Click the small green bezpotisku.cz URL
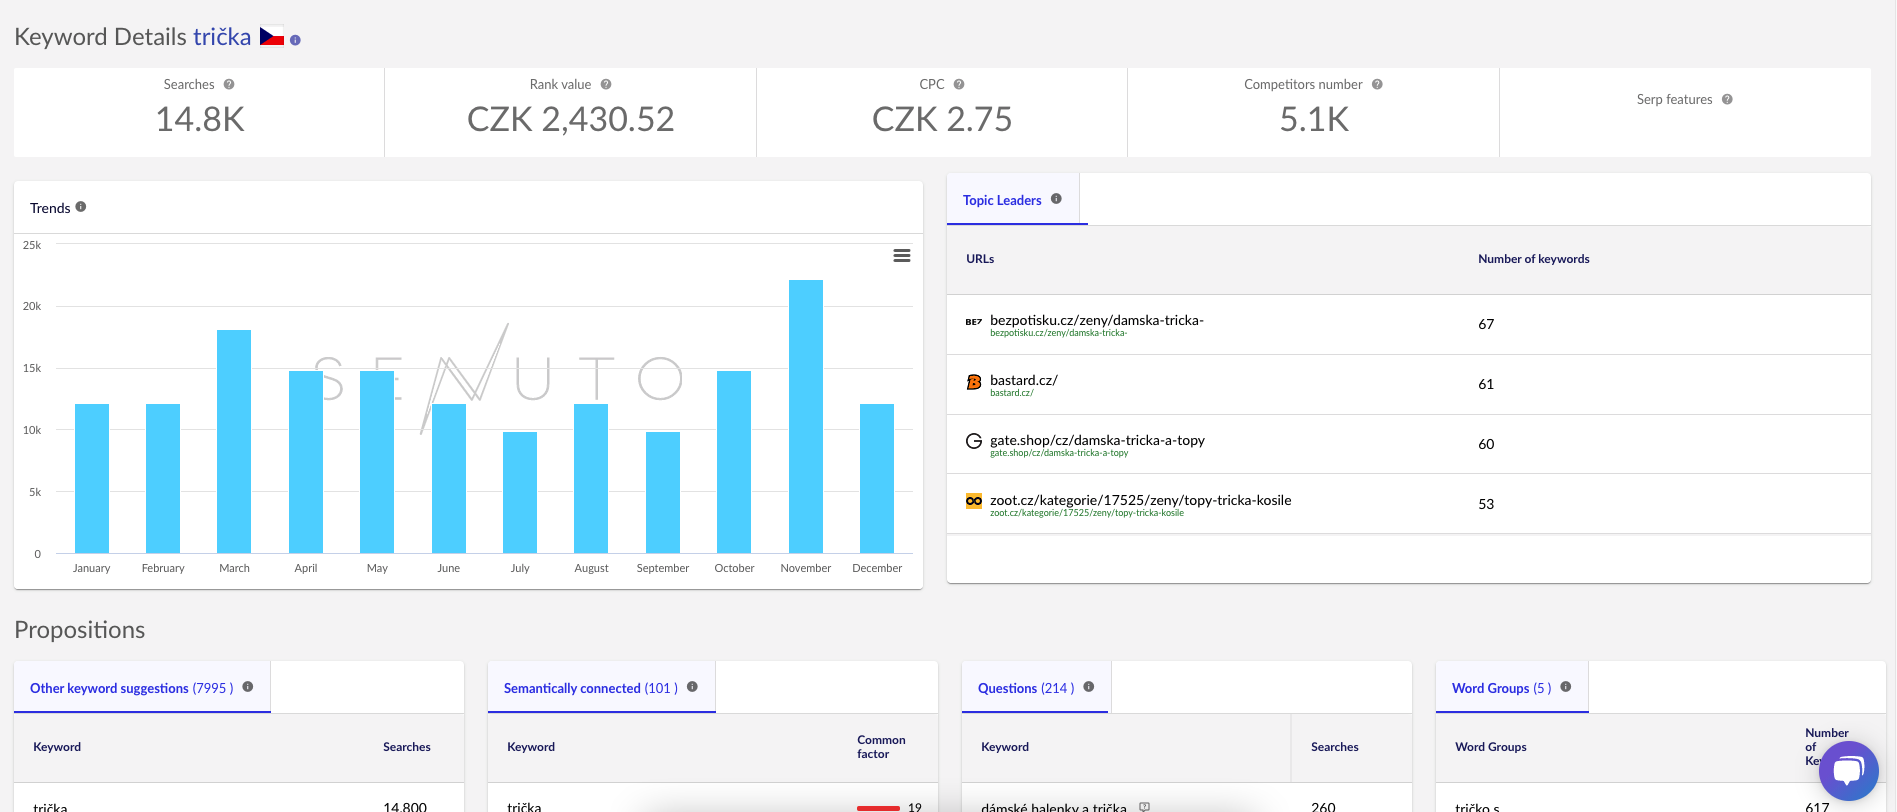Viewport: 1897px width, 812px height. tap(1058, 333)
